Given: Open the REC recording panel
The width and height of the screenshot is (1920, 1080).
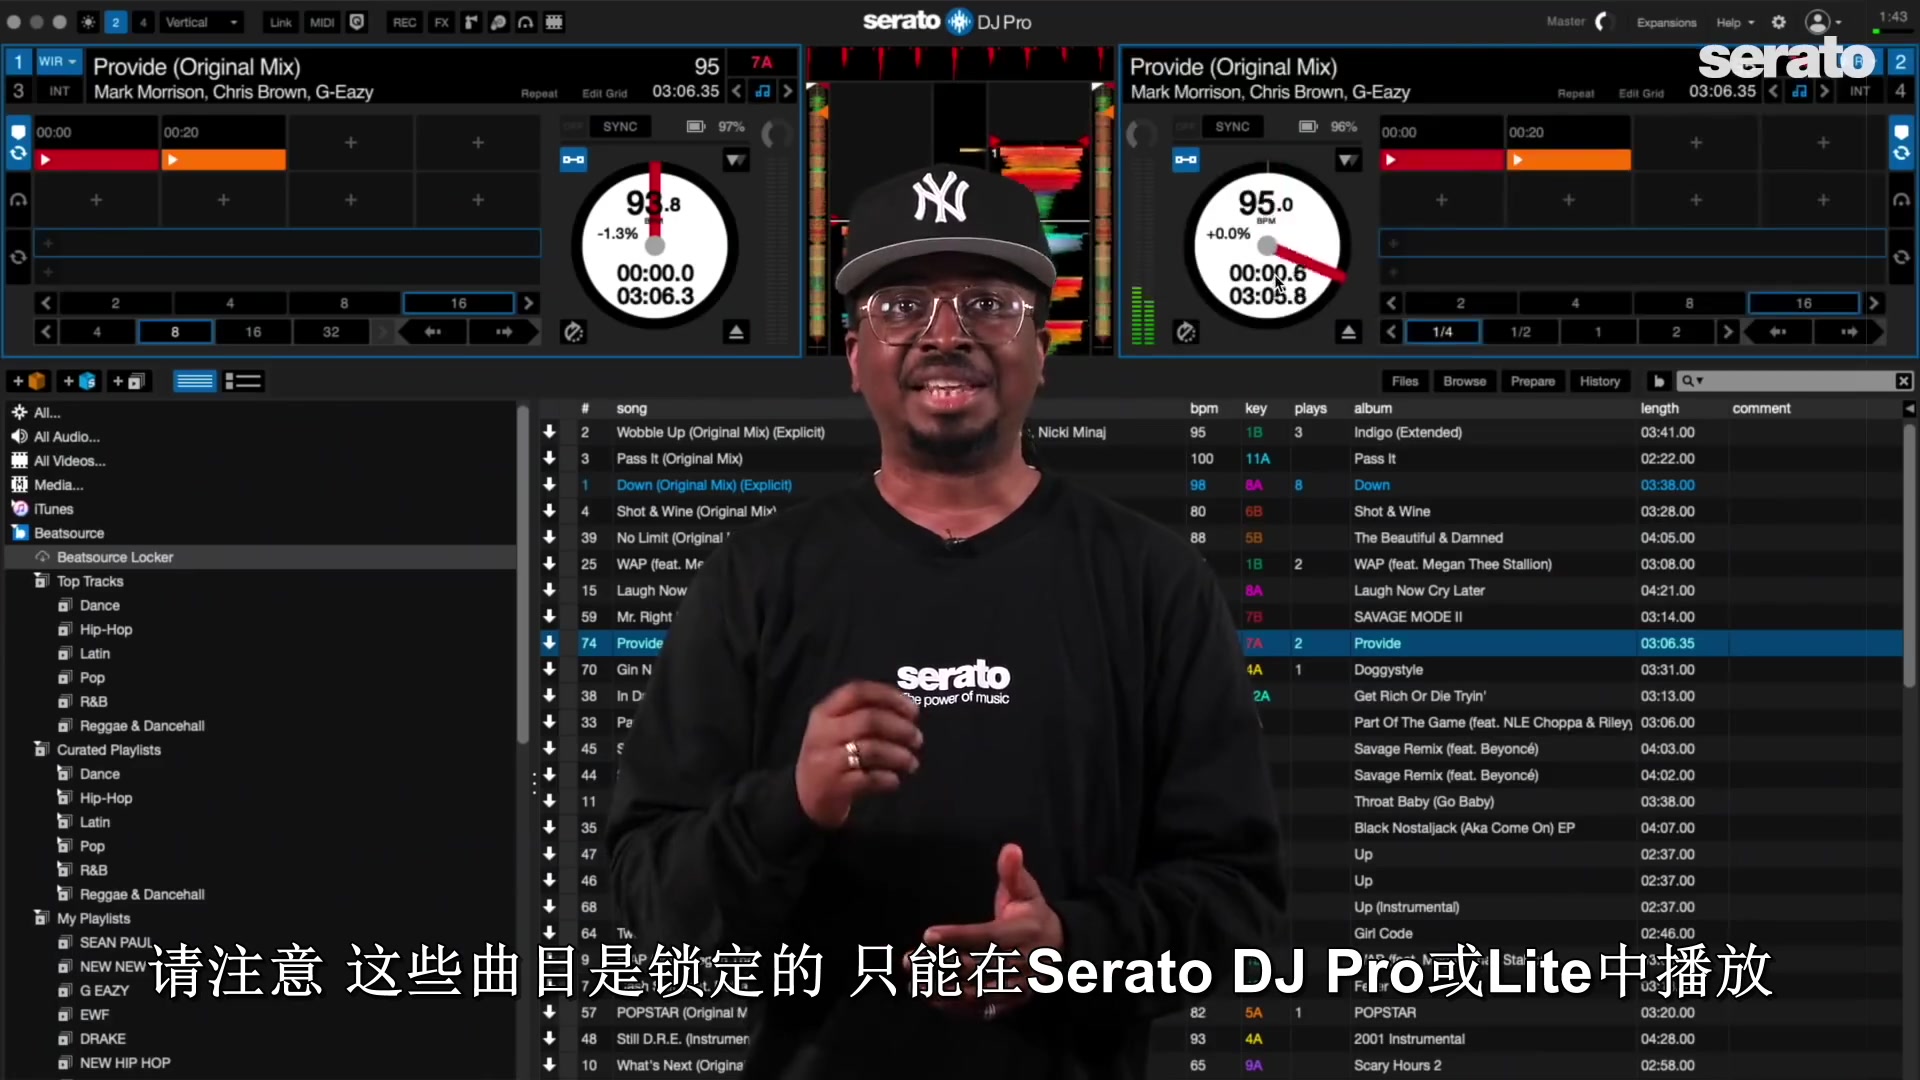Looking at the screenshot, I should (404, 22).
